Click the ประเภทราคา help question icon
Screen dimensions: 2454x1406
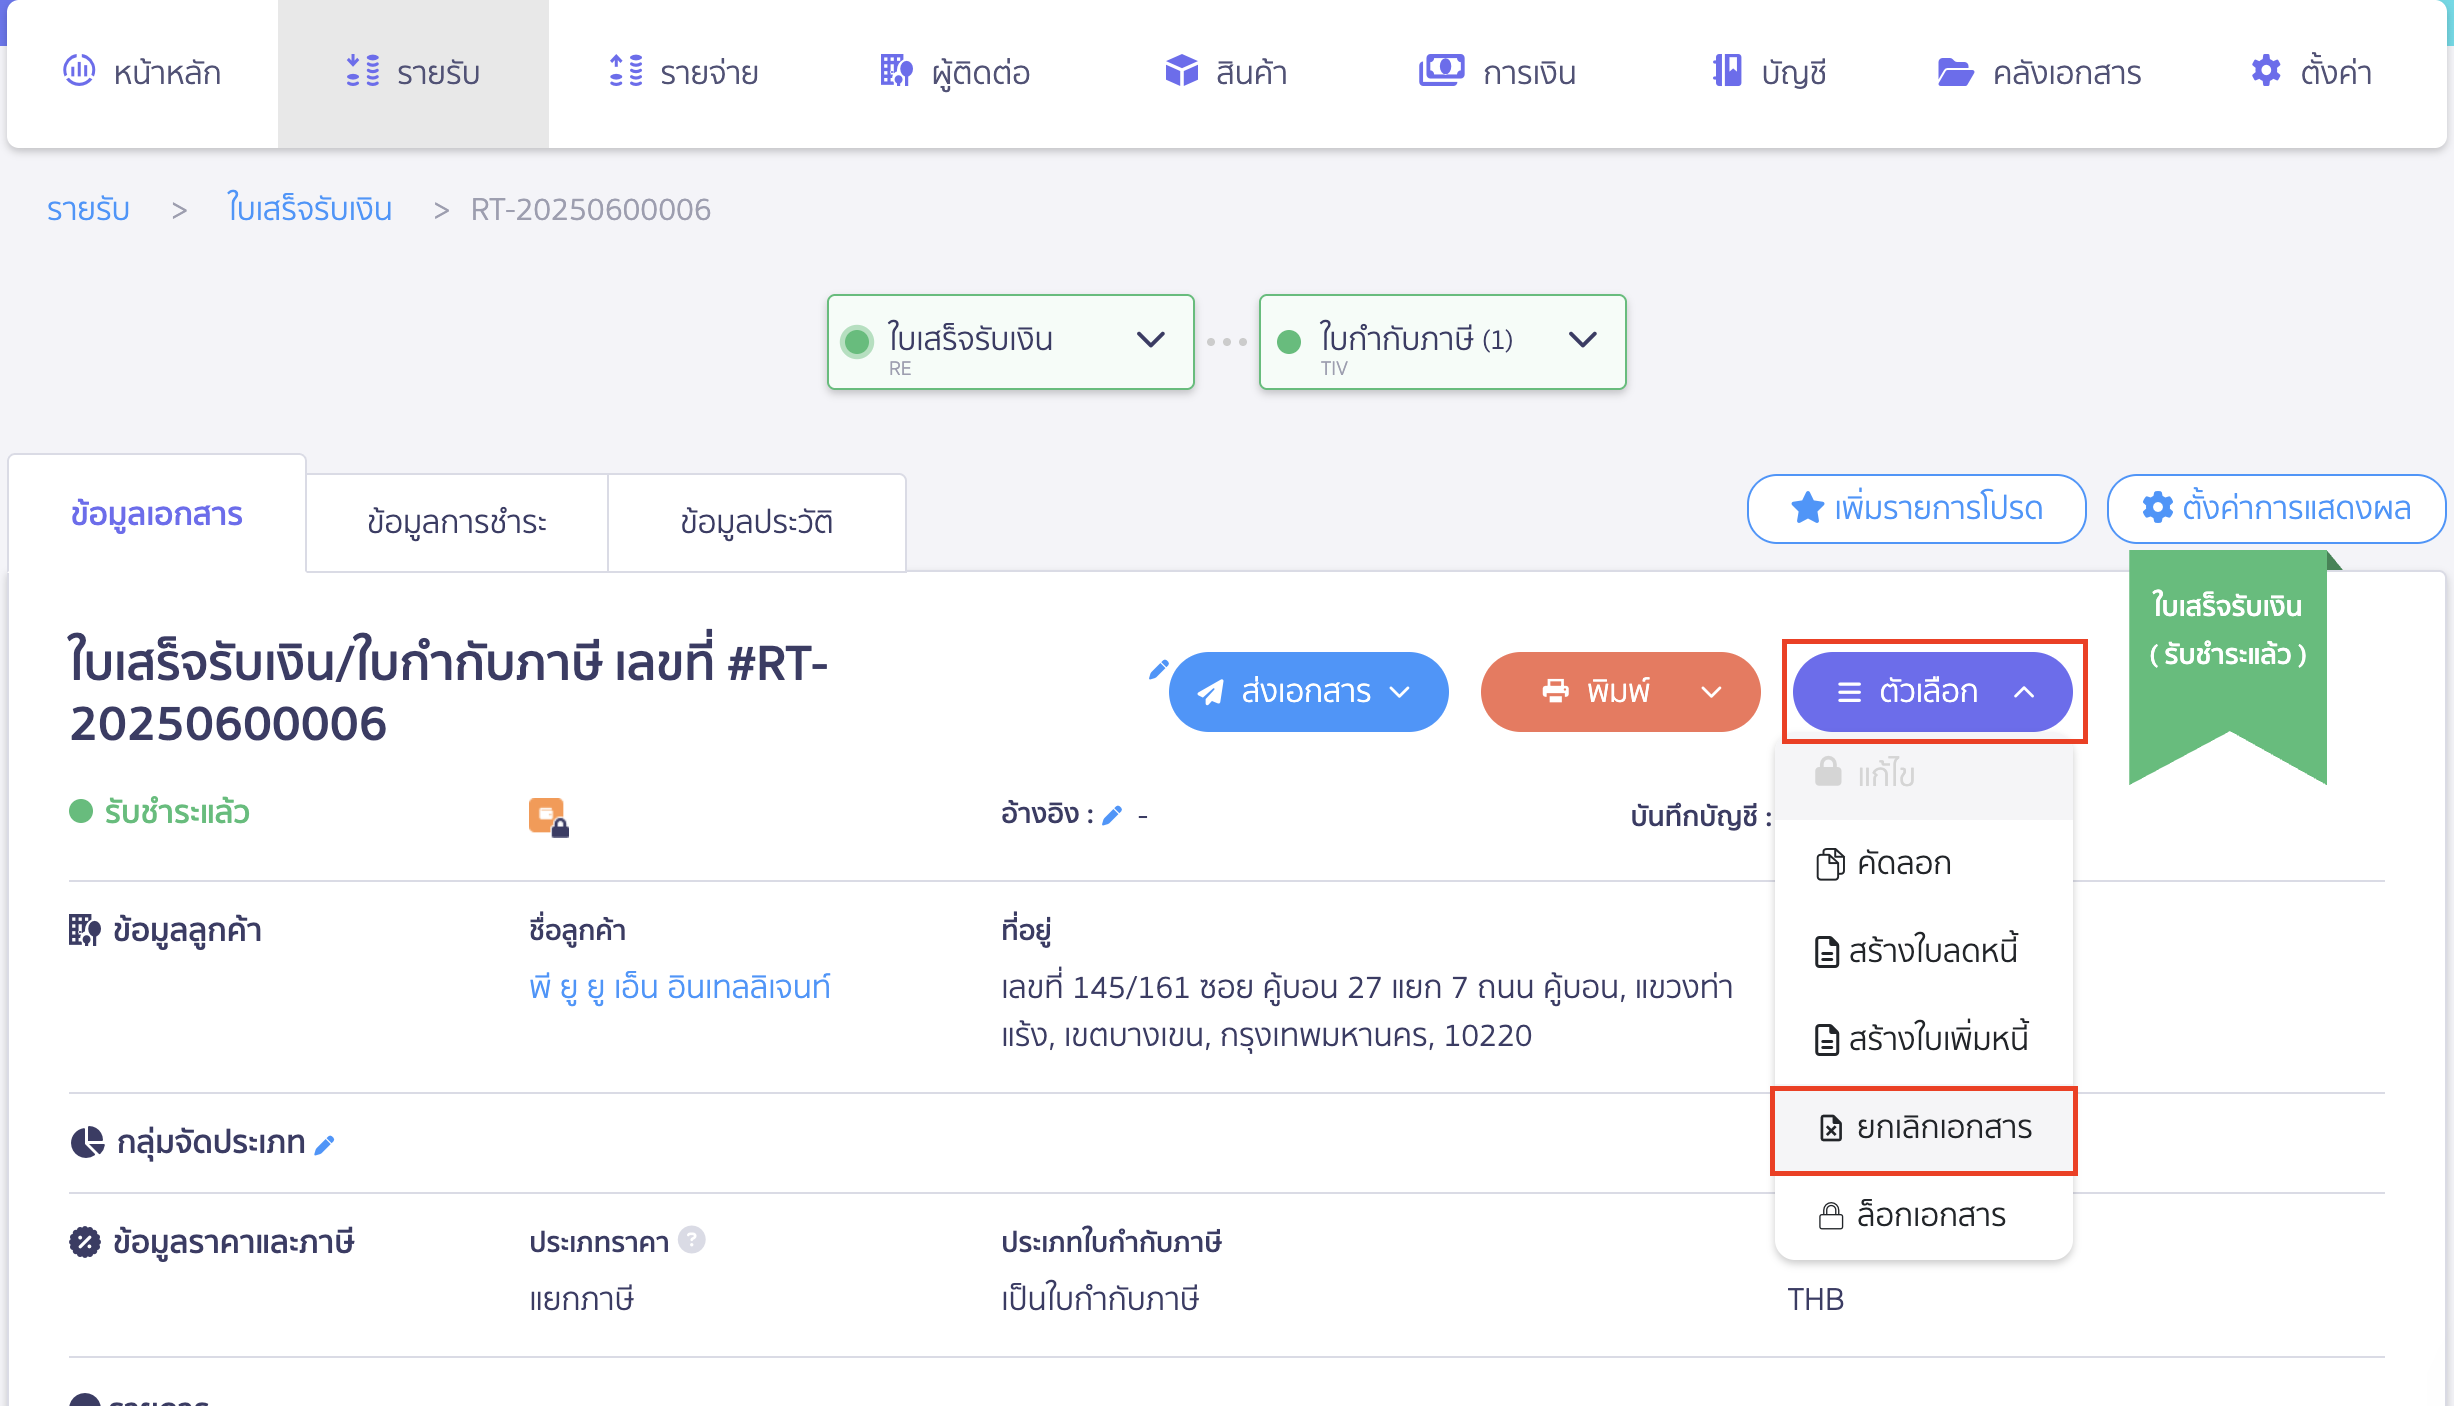(691, 1240)
